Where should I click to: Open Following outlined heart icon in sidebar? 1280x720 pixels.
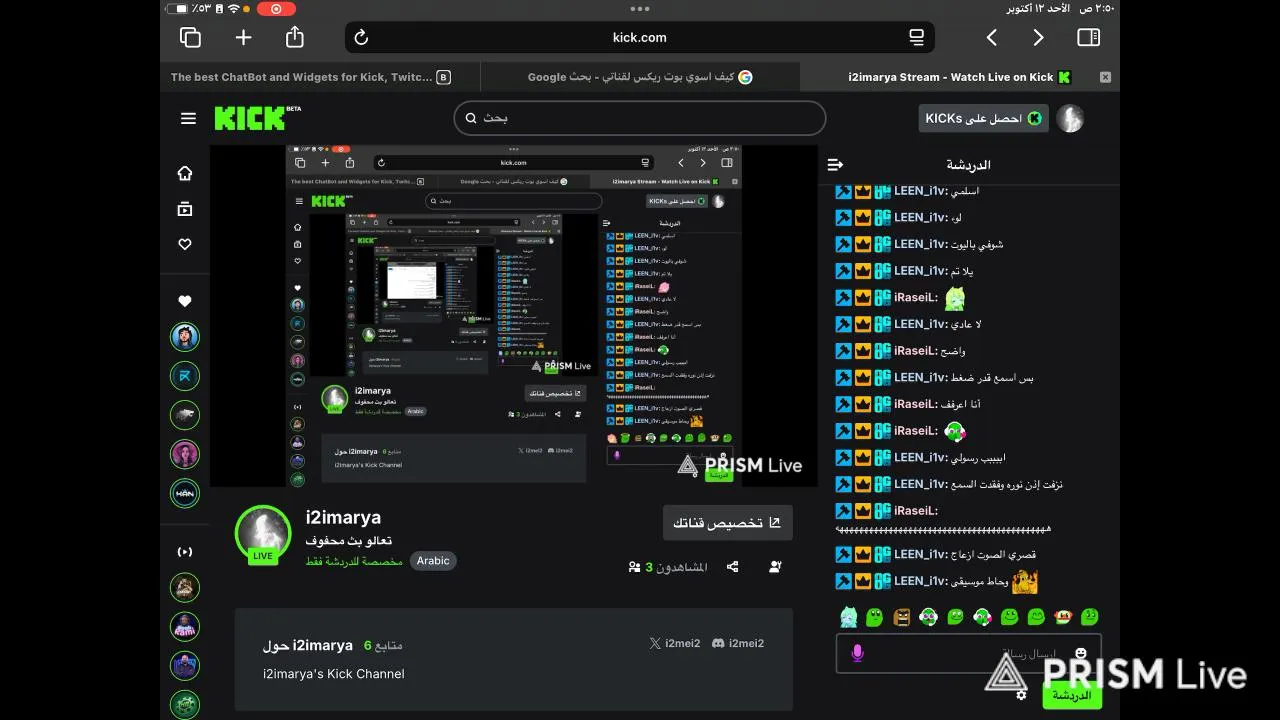[185, 245]
